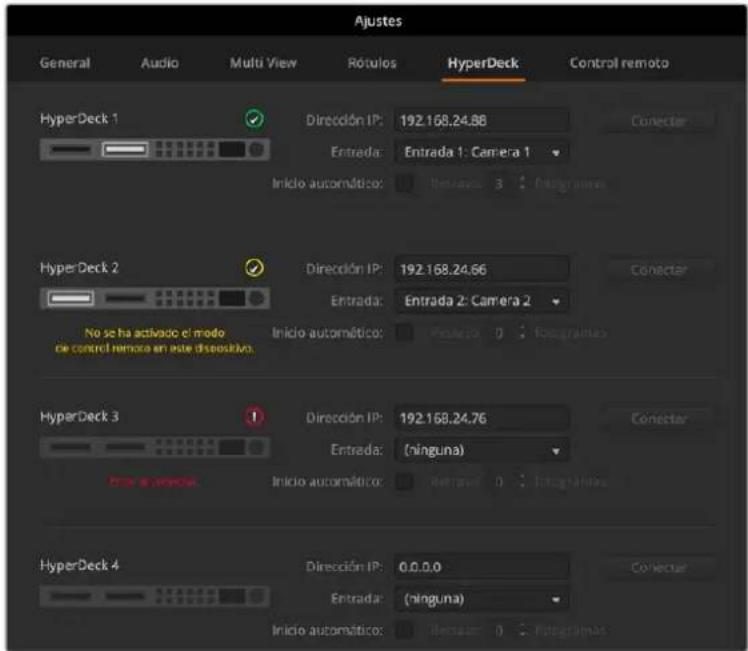The width and height of the screenshot is (748, 651).
Task: Click the HyperDeck 3 device image
Action: 155,447
